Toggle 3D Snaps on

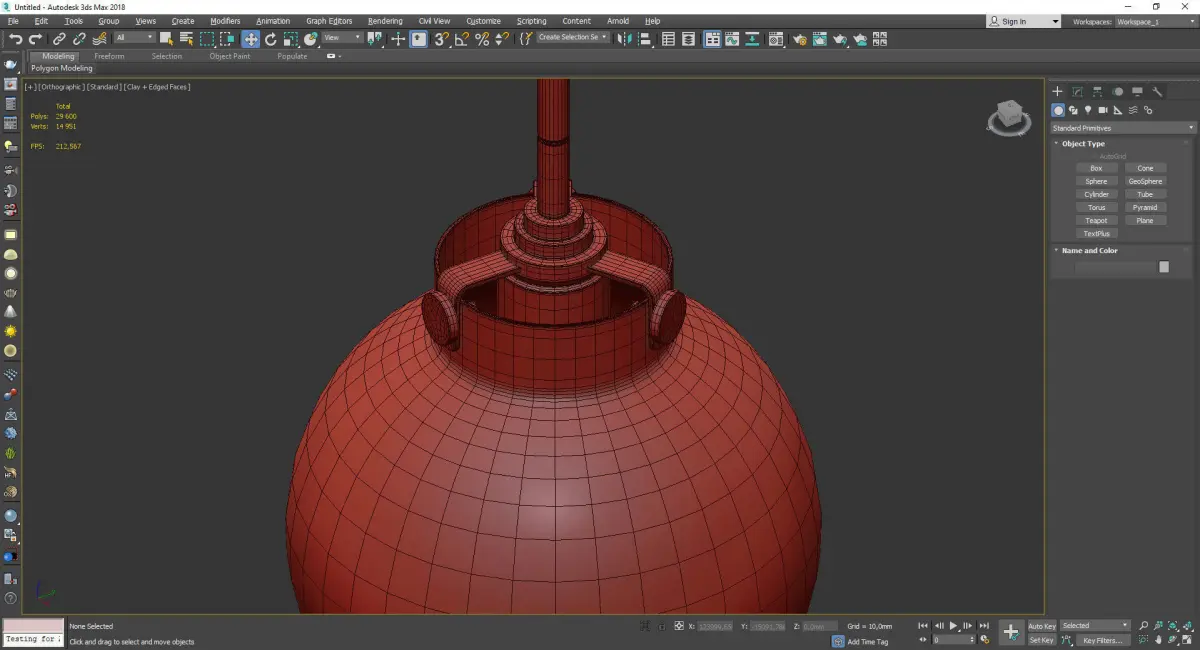pos(441,39)
